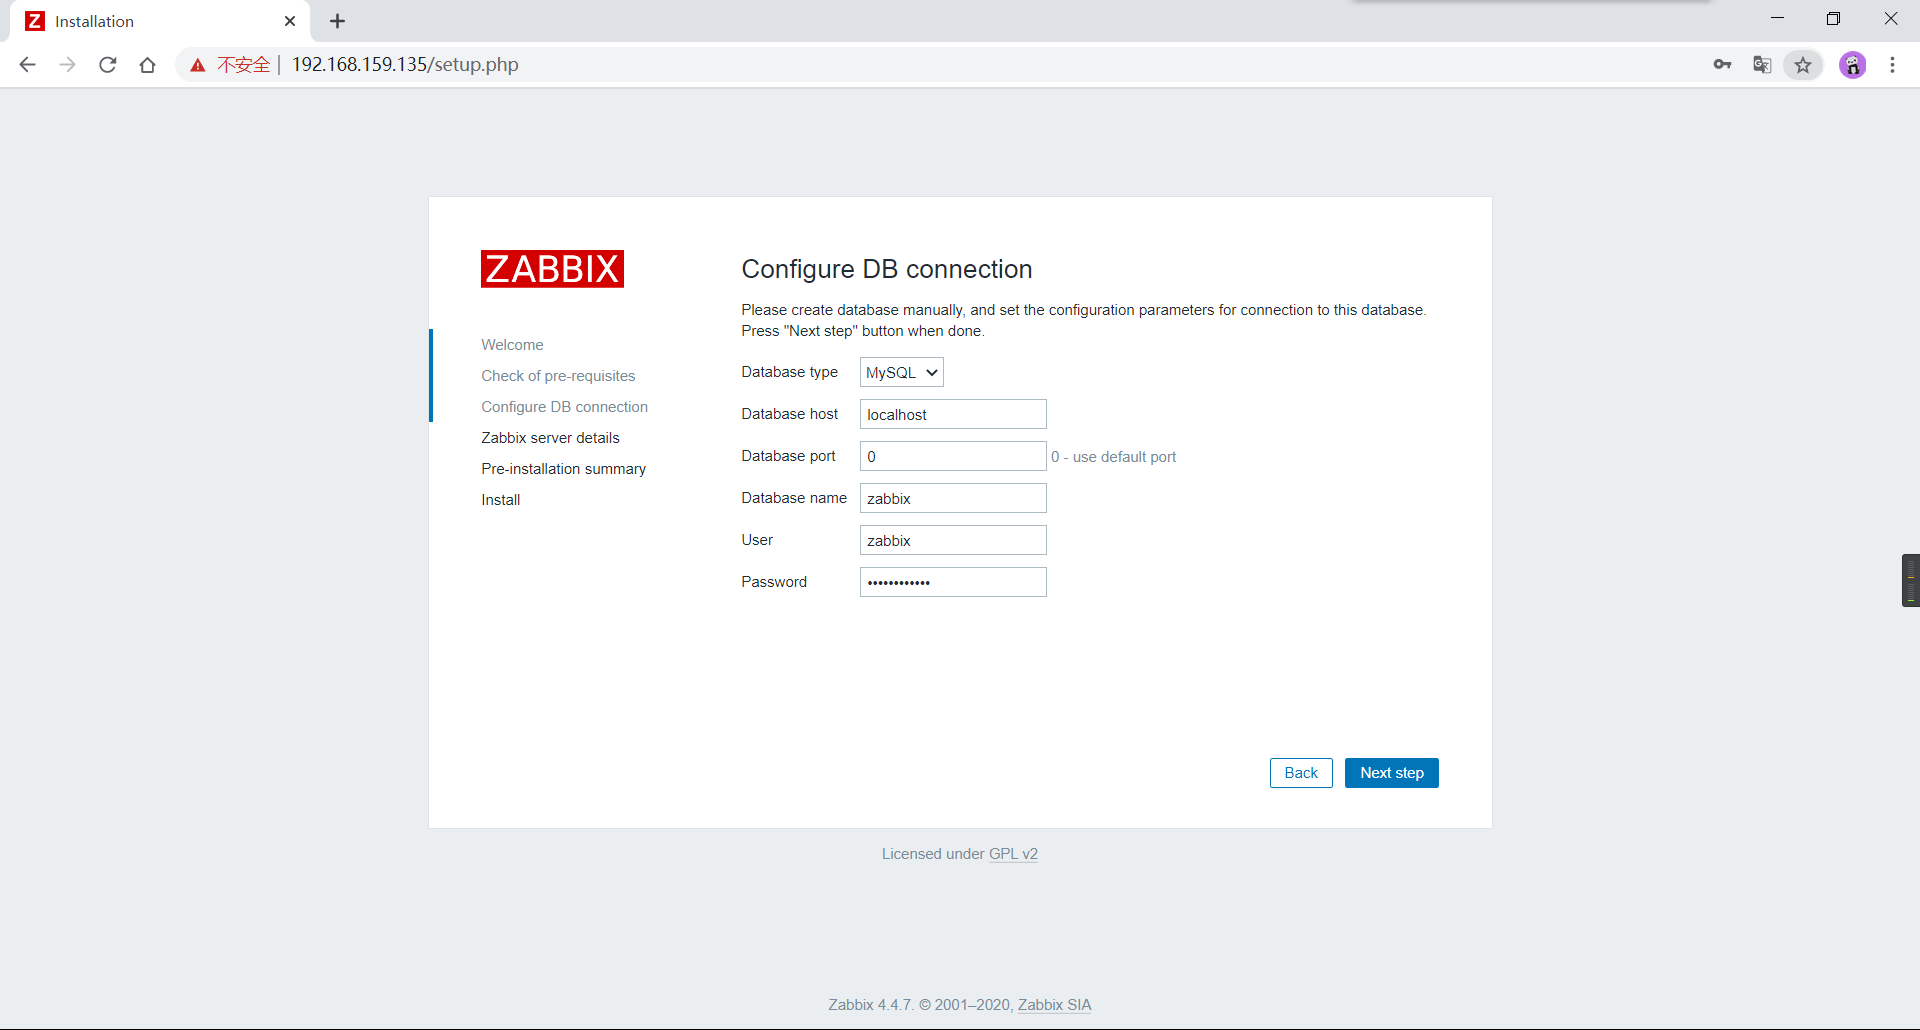Click into the Database port field
The image size is (1920, 1030).
click(x=953, y=456)
